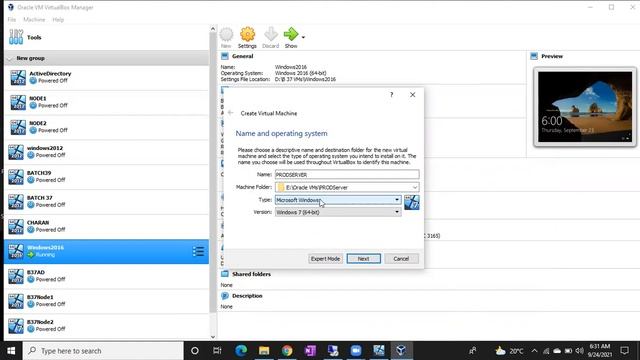
Task: Collapse the New group header
Action: (106, 58)
